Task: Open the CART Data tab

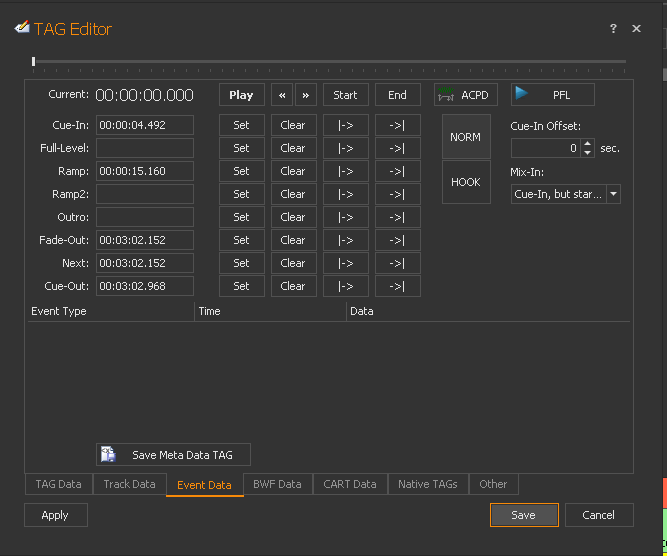Action: tap(350, 484)
